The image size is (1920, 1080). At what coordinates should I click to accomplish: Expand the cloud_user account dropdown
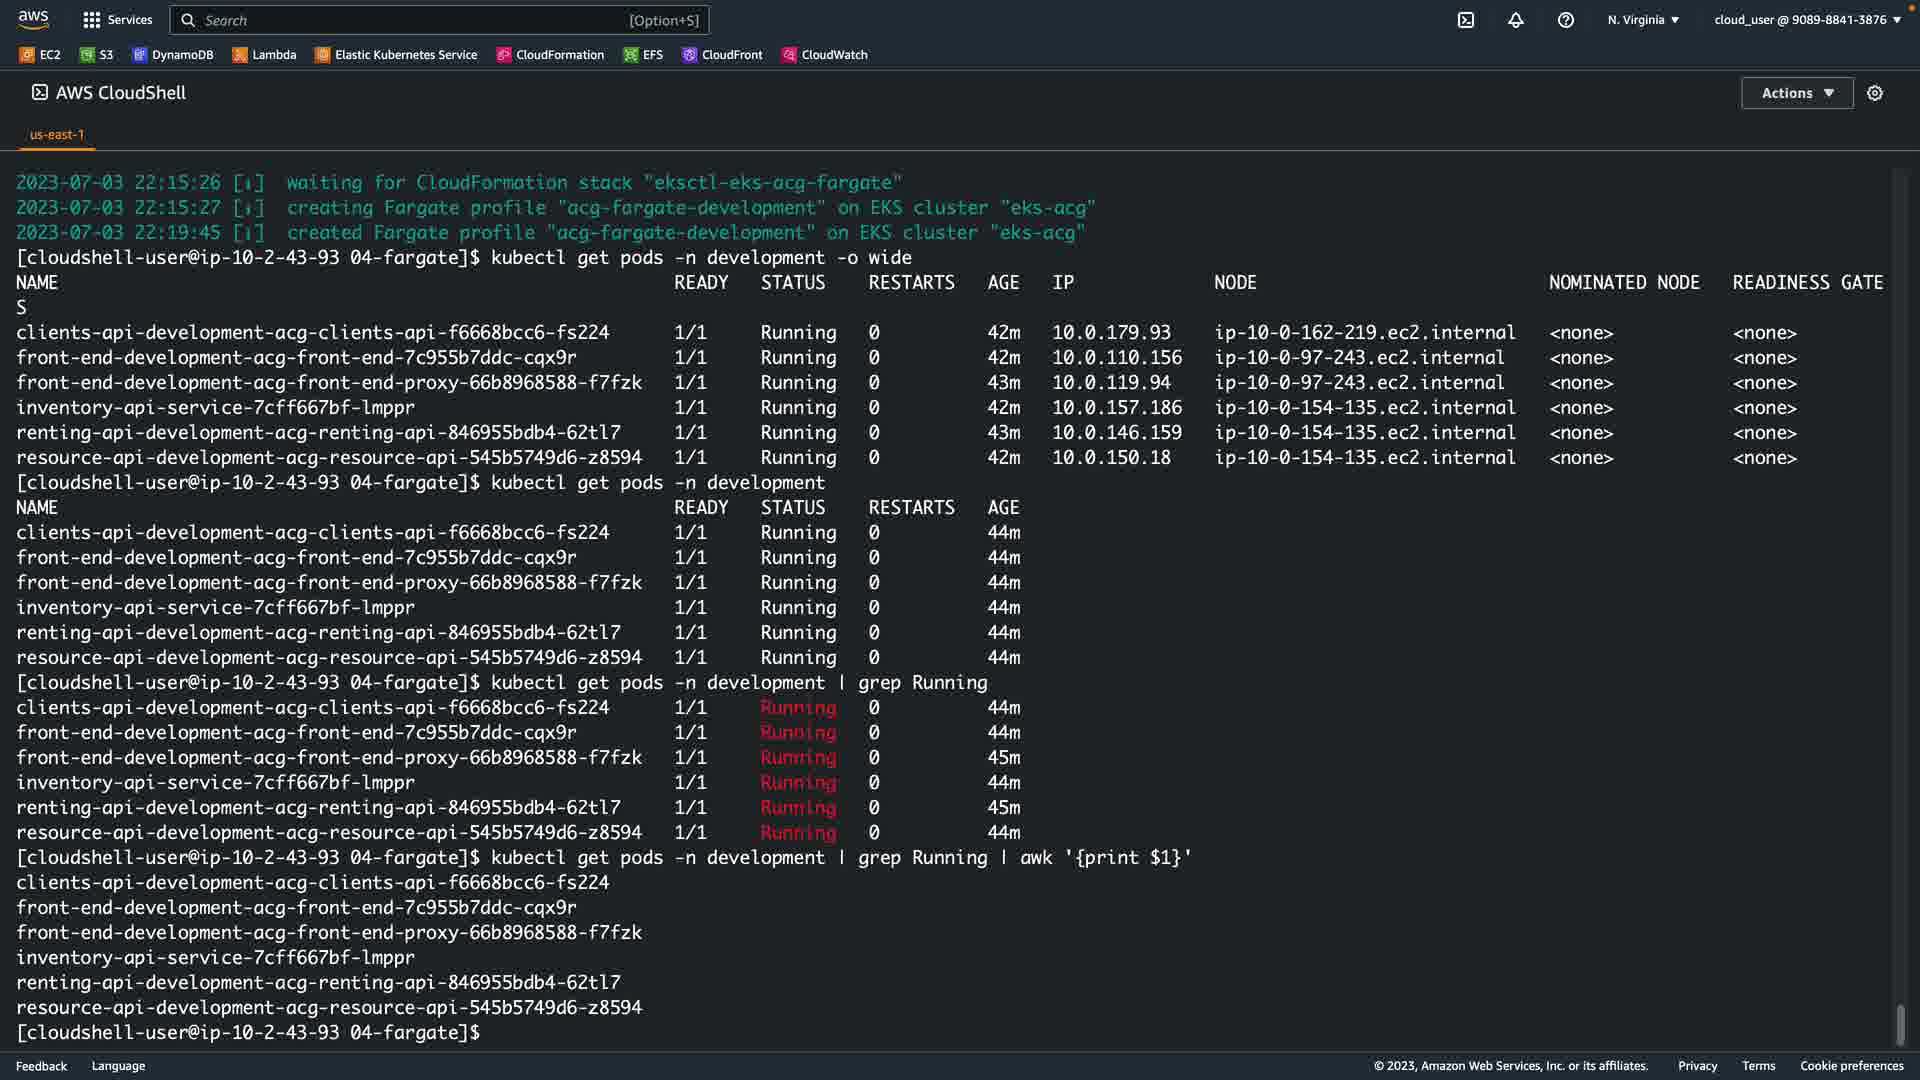(1807, 20)
